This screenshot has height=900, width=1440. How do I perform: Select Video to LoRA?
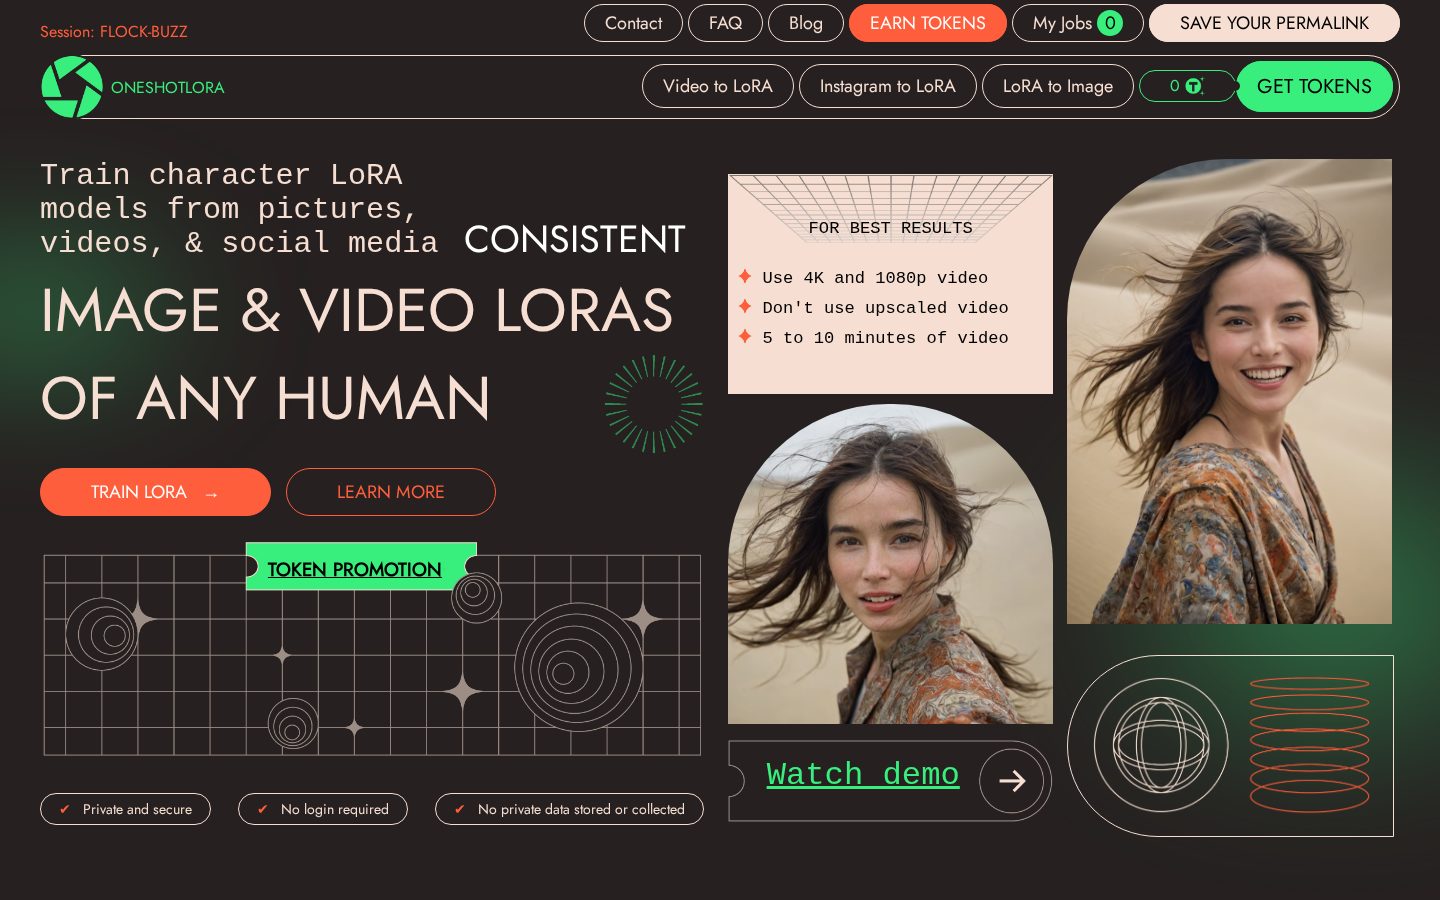[x=718, y=86]
